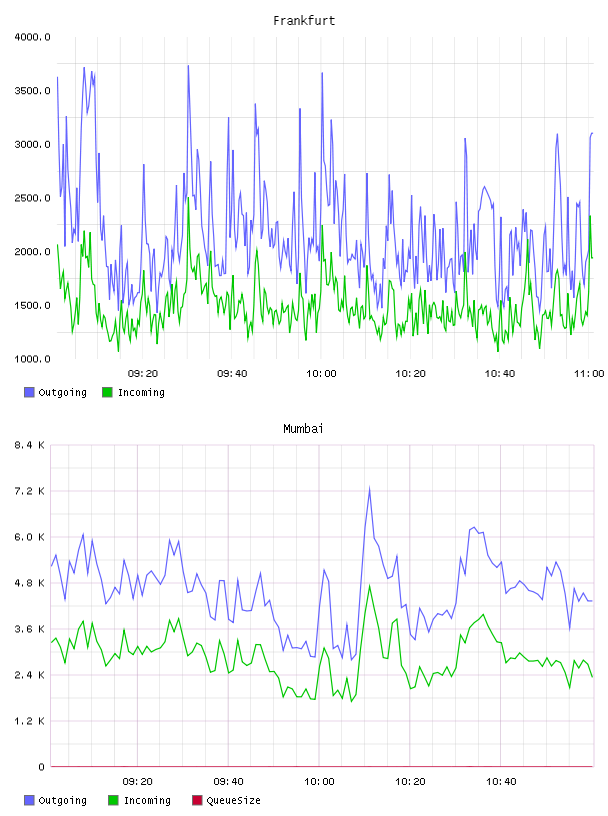The width and height of the screenshot is (608, 816).
Task: Click the 3500.0 y-axis label on Frankfurt
Action: [32, 91]
